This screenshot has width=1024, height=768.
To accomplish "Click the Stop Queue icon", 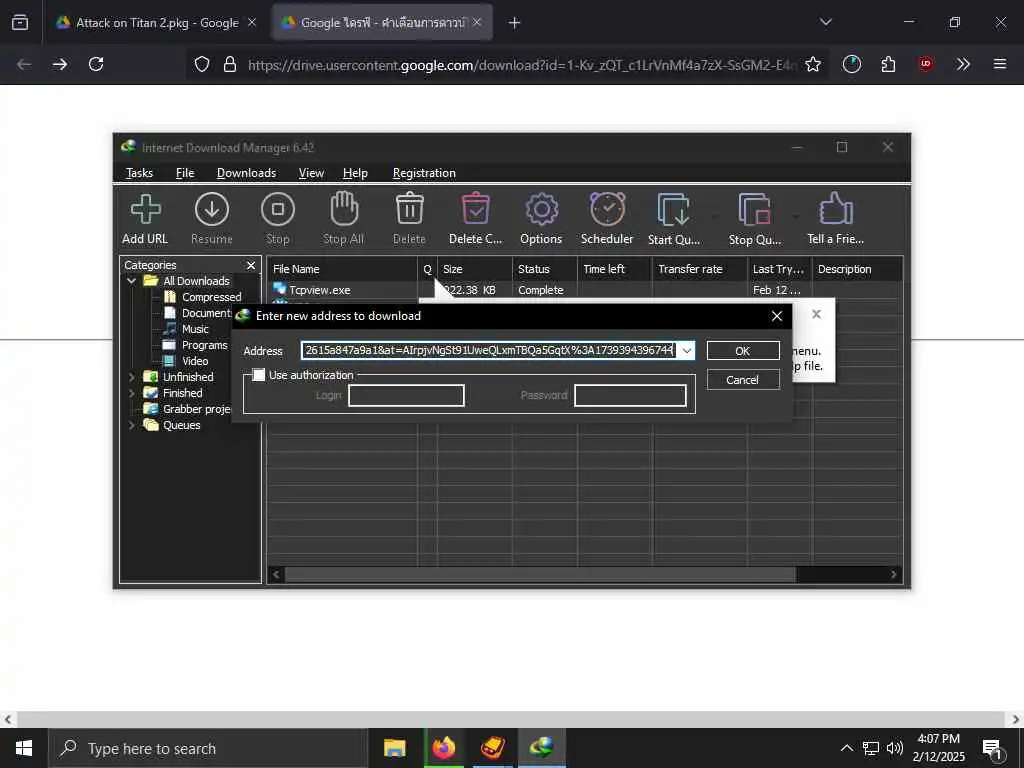I will pos(754,210).
